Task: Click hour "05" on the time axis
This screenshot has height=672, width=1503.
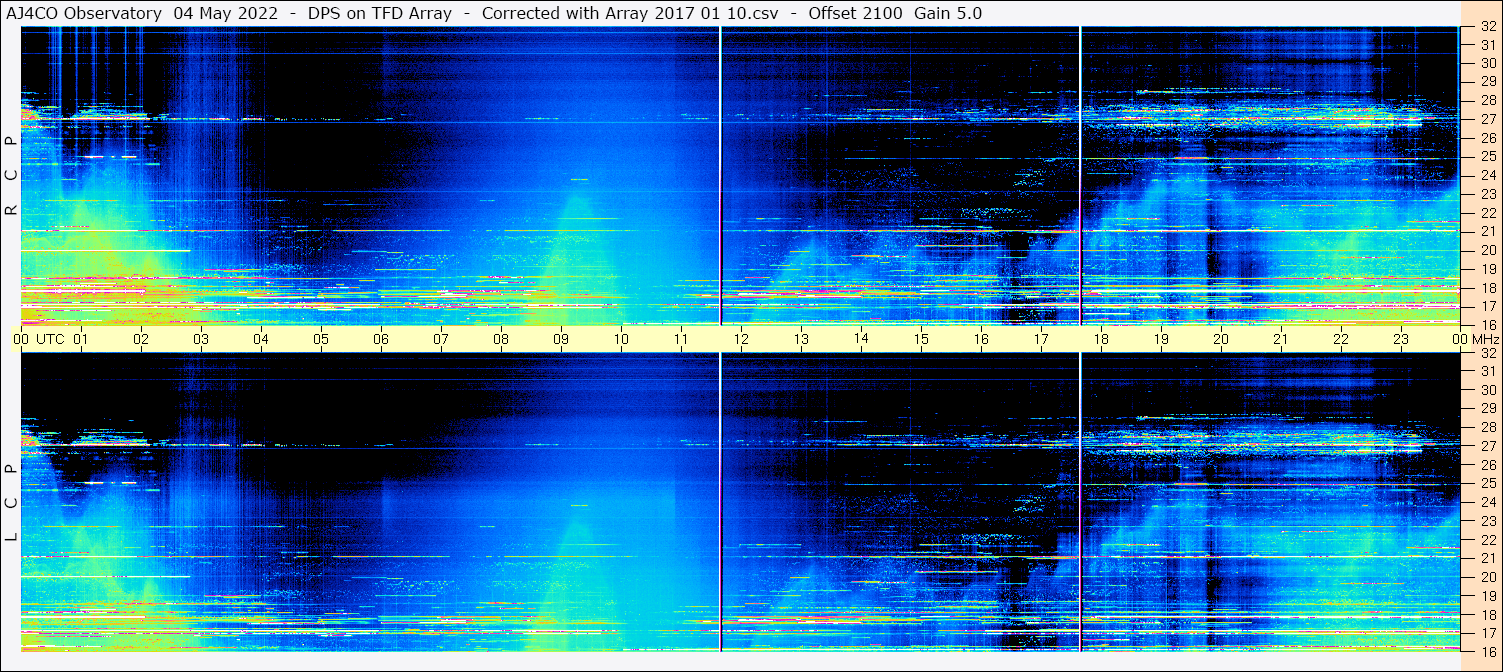Action: [321, 339]
